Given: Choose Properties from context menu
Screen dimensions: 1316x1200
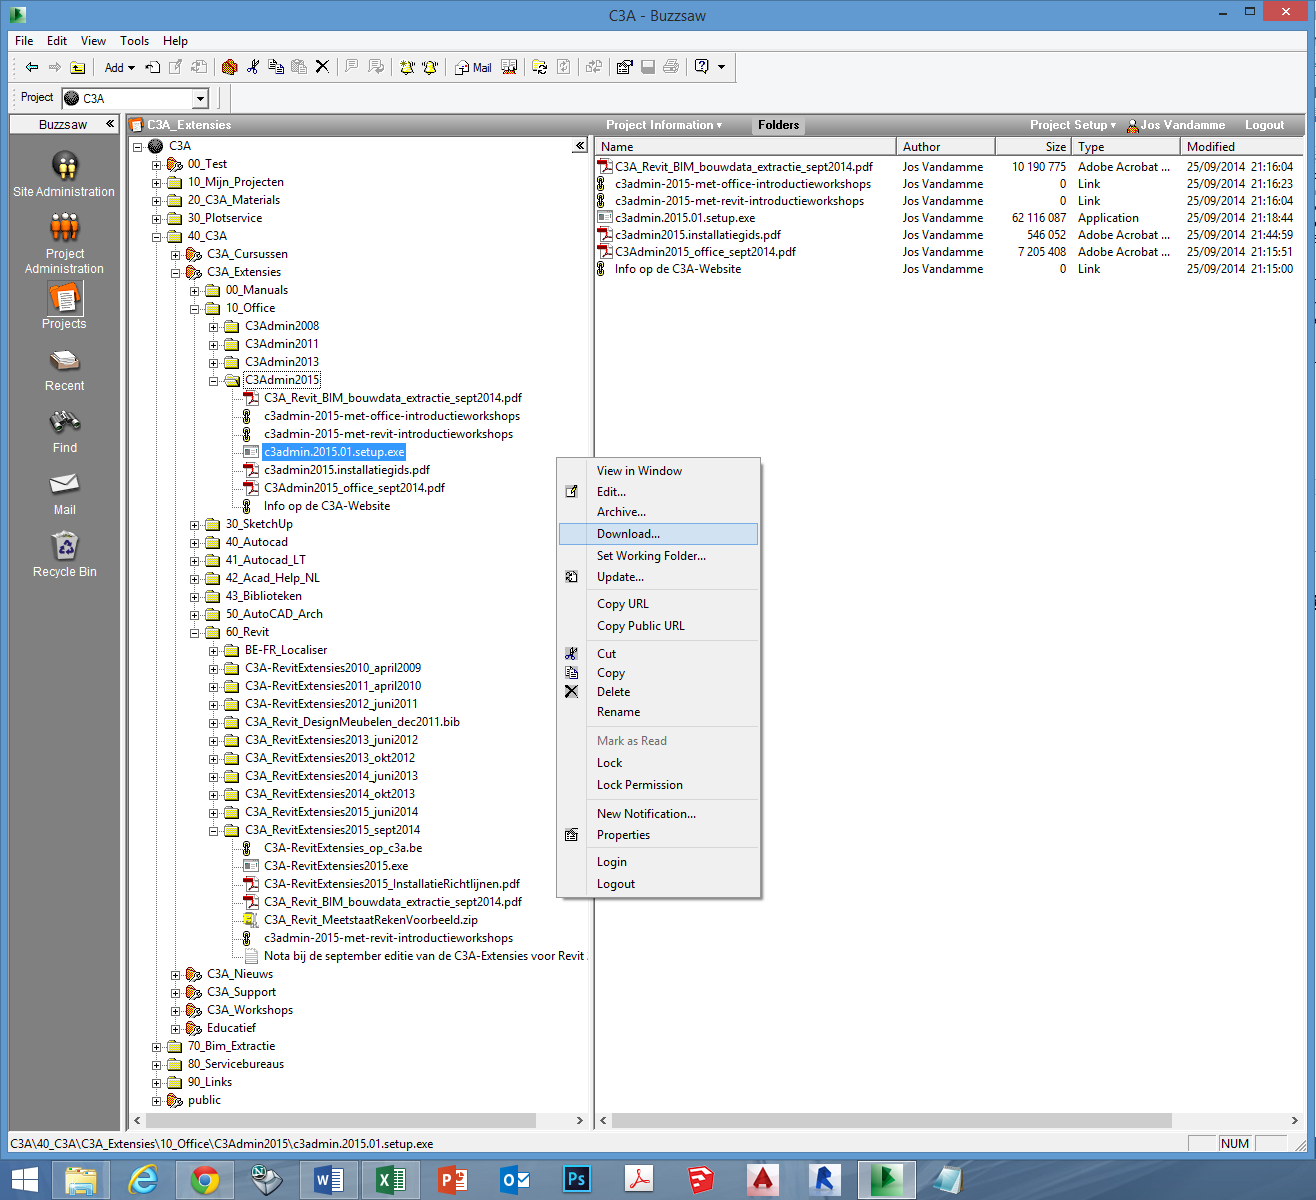Looking at the screenshot, I should 659,835.
